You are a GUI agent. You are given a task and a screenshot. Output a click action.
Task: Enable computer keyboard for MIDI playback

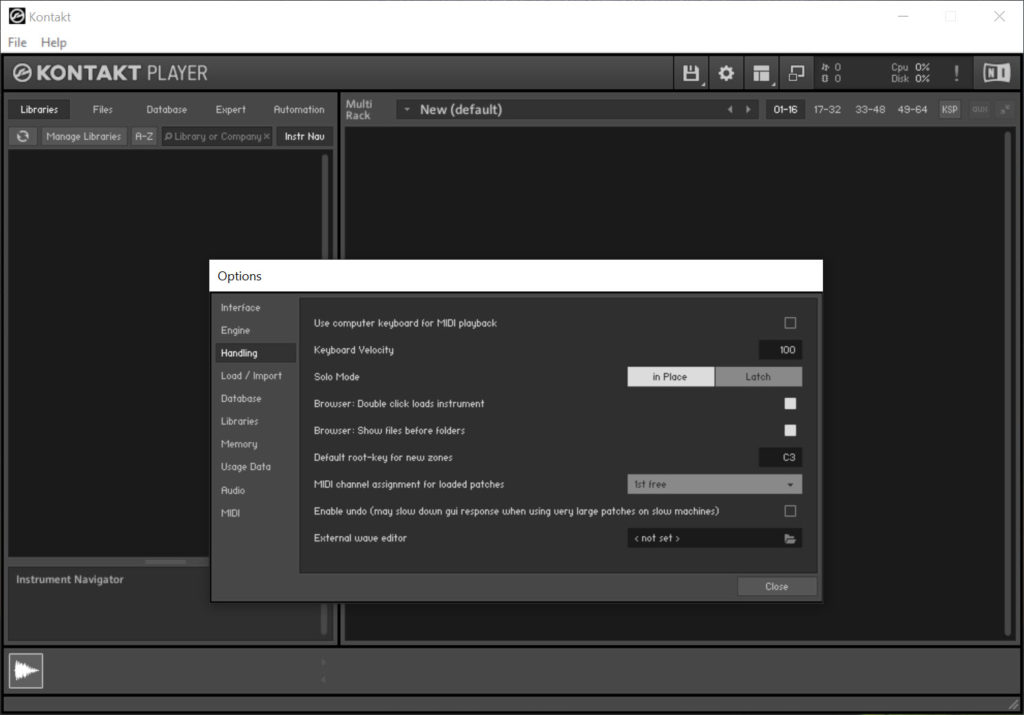tap(790, 323)
